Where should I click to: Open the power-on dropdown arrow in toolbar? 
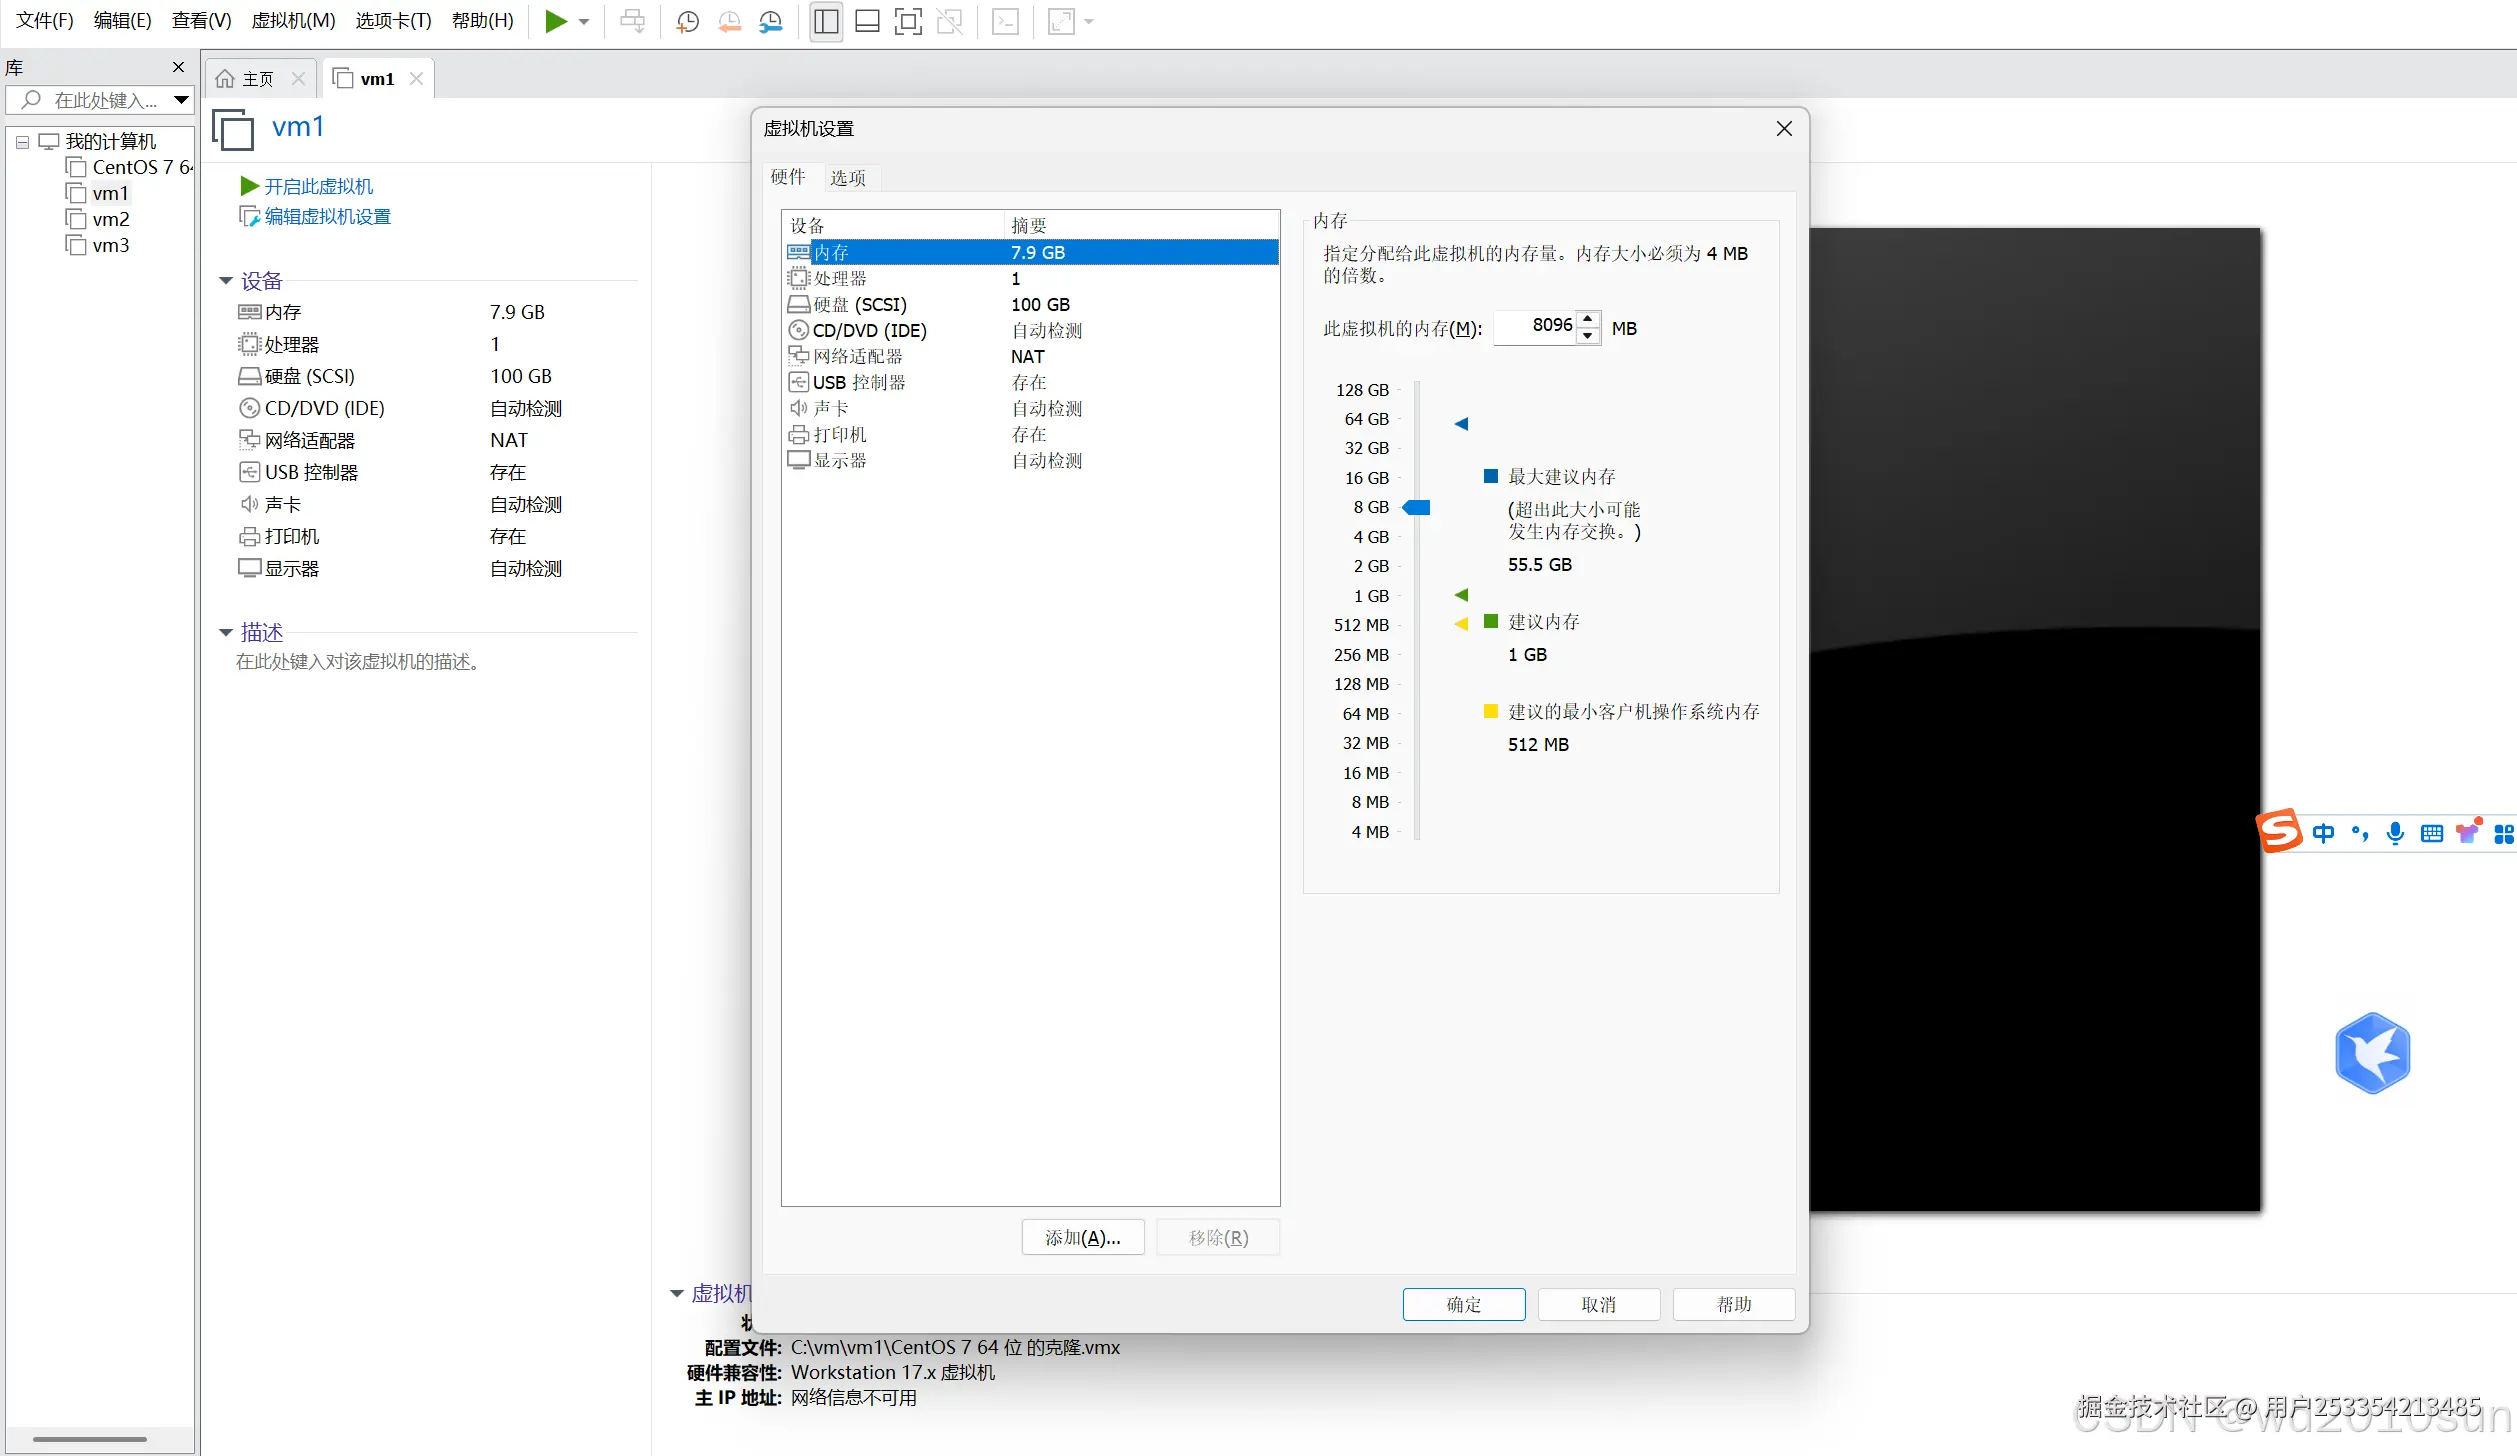tap(584, 21)
